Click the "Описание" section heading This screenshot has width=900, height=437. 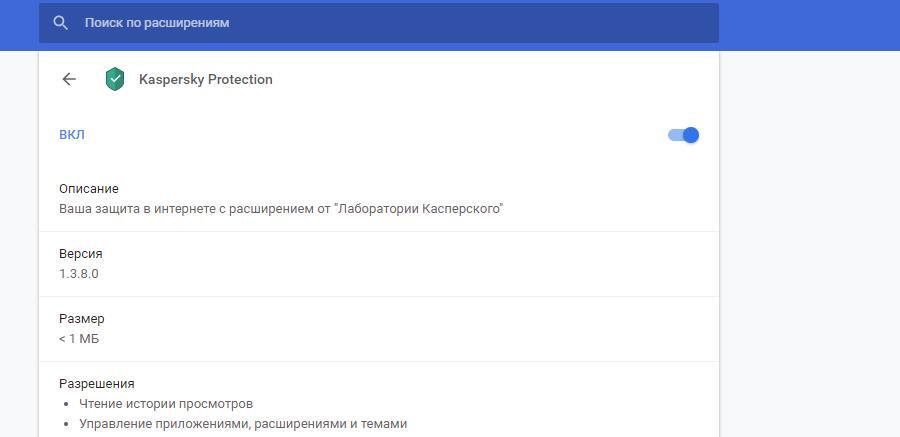coord(89,189)
